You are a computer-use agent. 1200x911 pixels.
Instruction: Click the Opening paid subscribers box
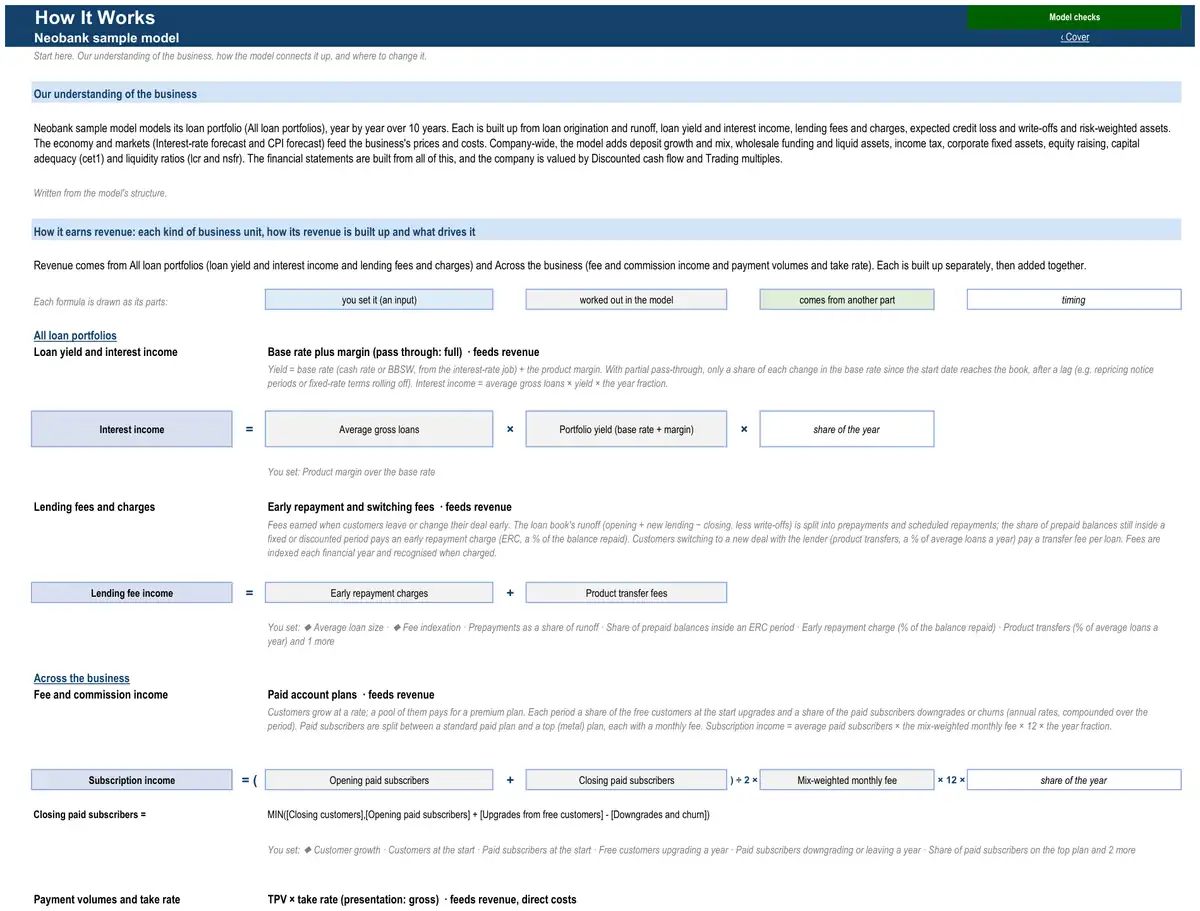pyautogui.click(x=379, y=780)
